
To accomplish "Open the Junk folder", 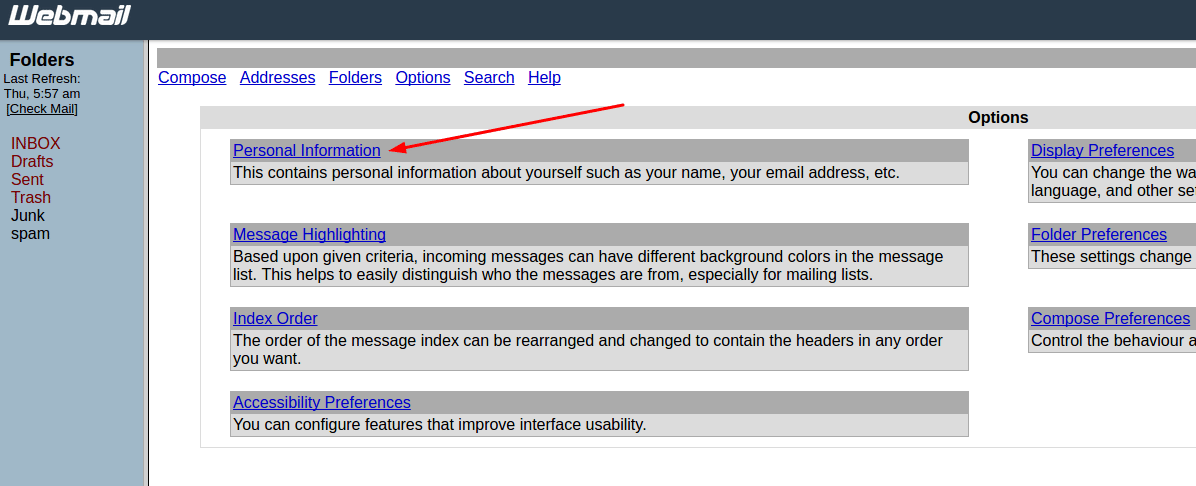I will point(28,215).
